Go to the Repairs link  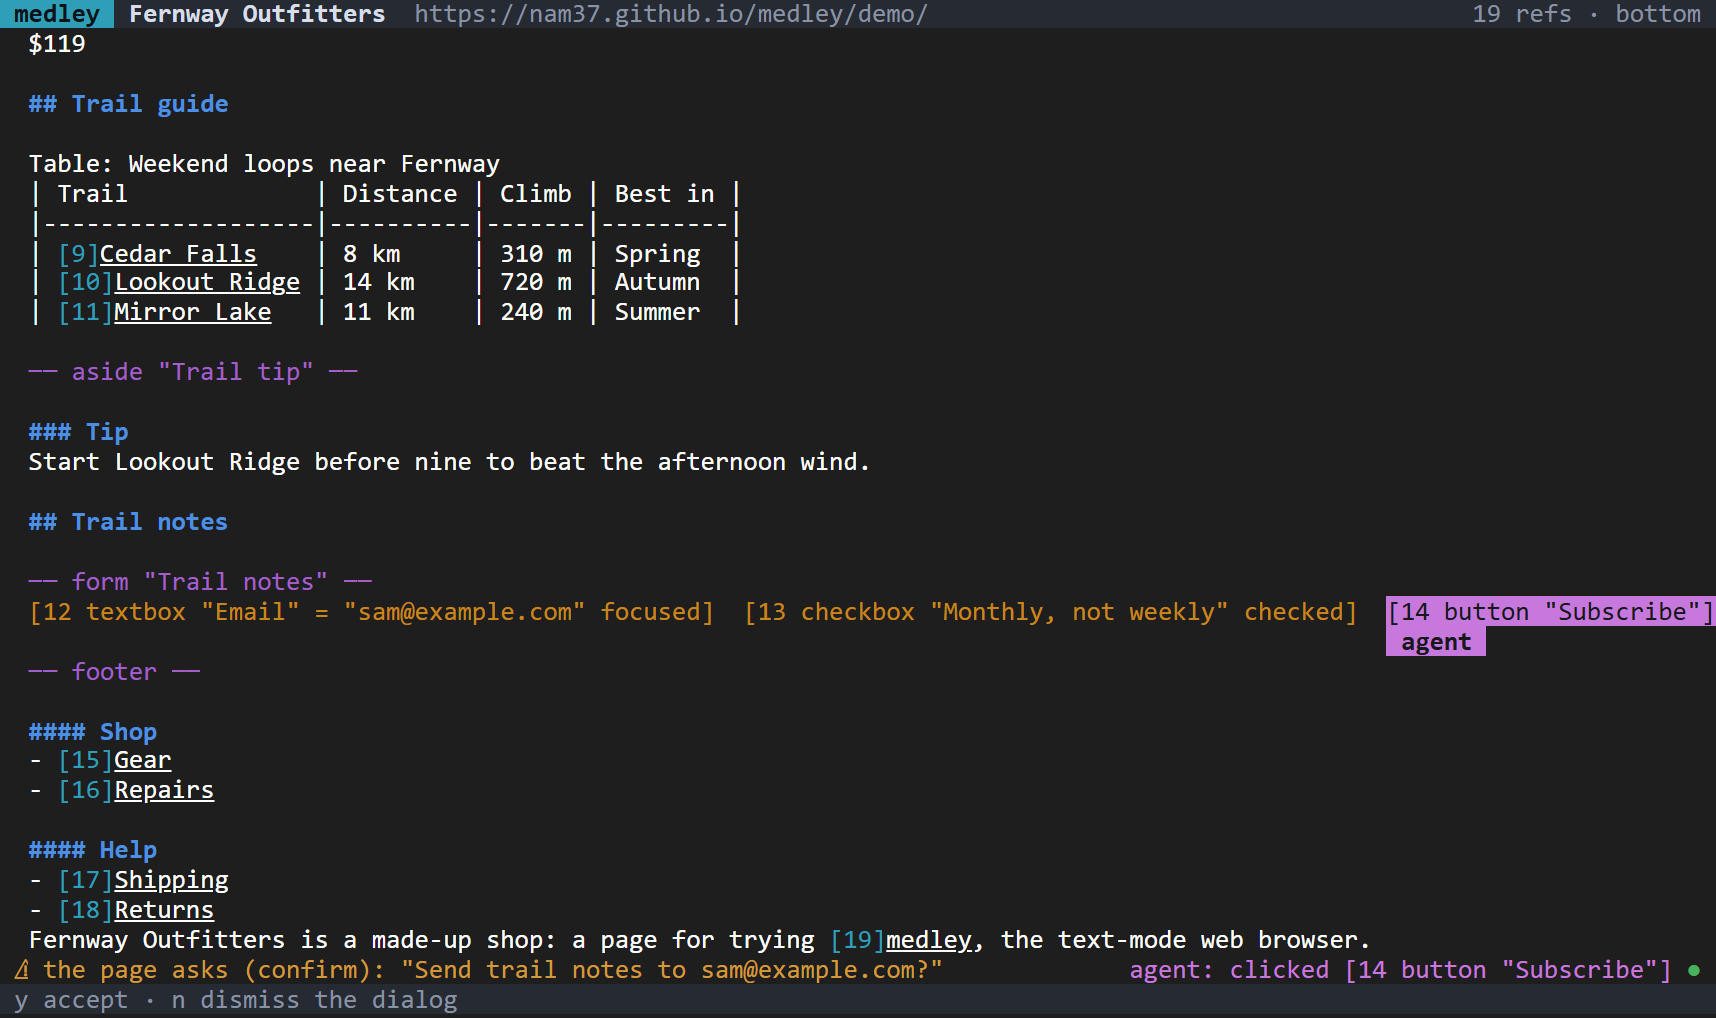click(164, 791)
